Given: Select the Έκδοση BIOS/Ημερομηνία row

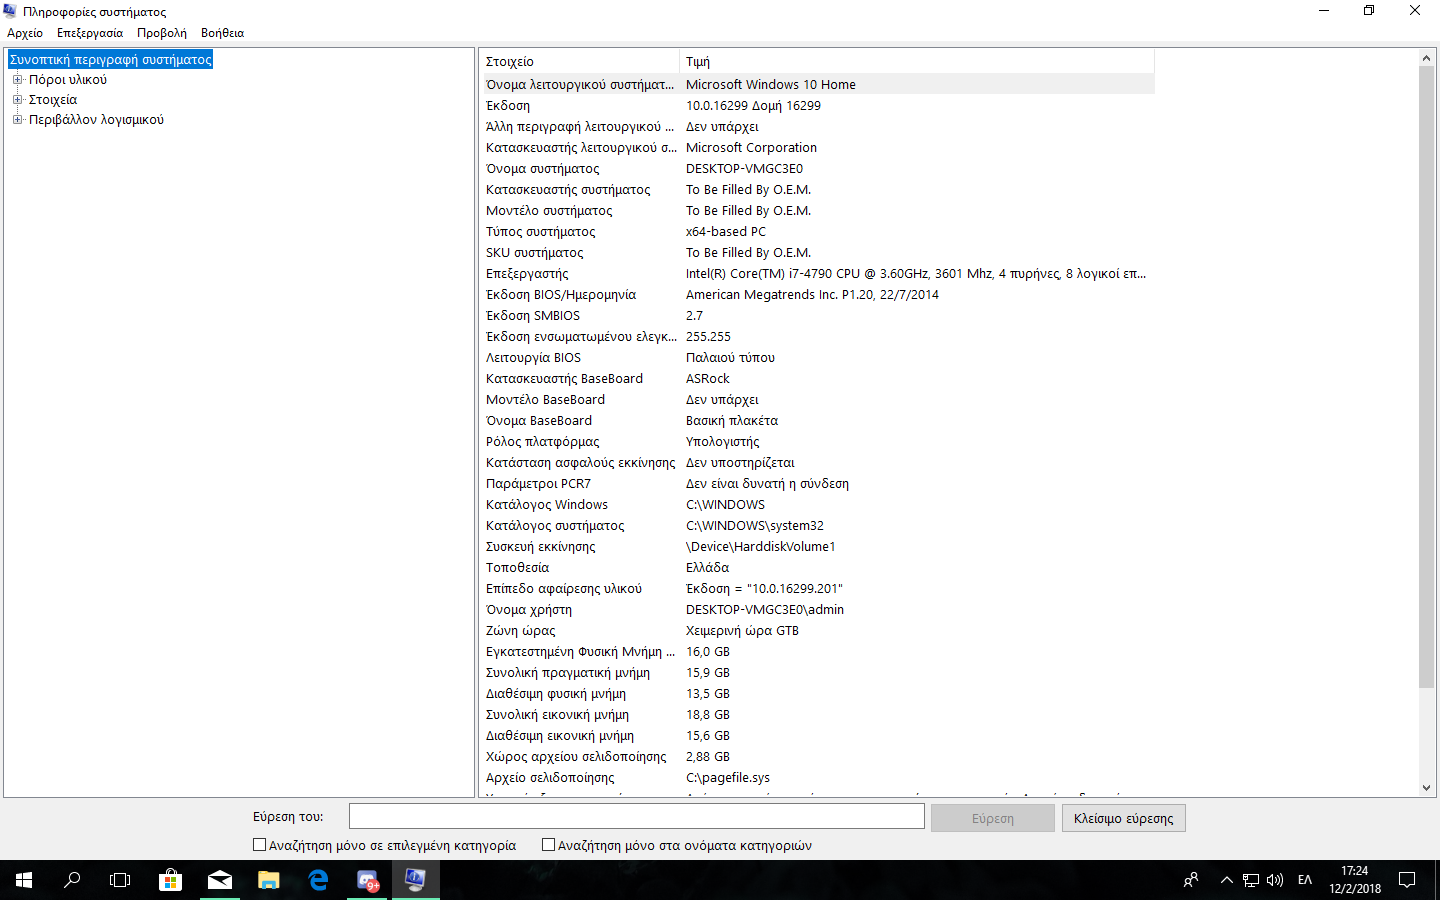Looking at the screenshot, I should click(817, 295).
